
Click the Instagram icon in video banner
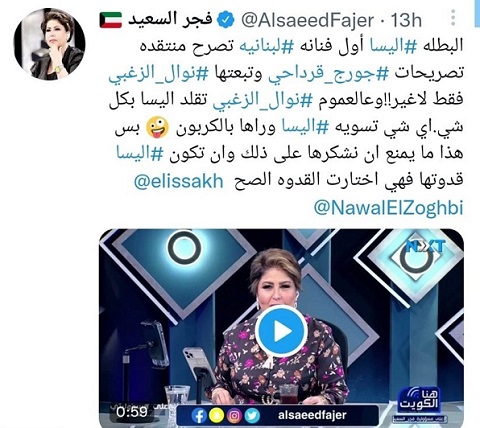(x=234, y=416)
